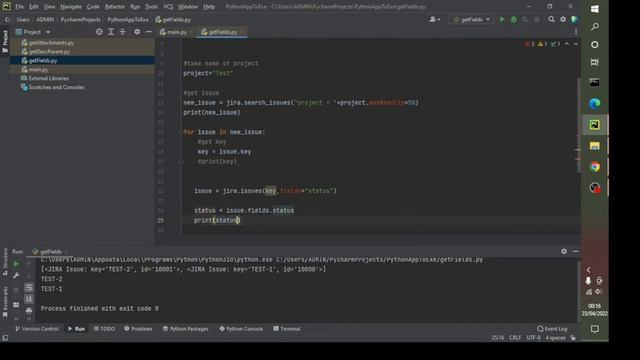Image resolution: width=640 pixels, height=360 pixels.
Task: Open Google Chrome from the taskbar
Action: [595, 167]
